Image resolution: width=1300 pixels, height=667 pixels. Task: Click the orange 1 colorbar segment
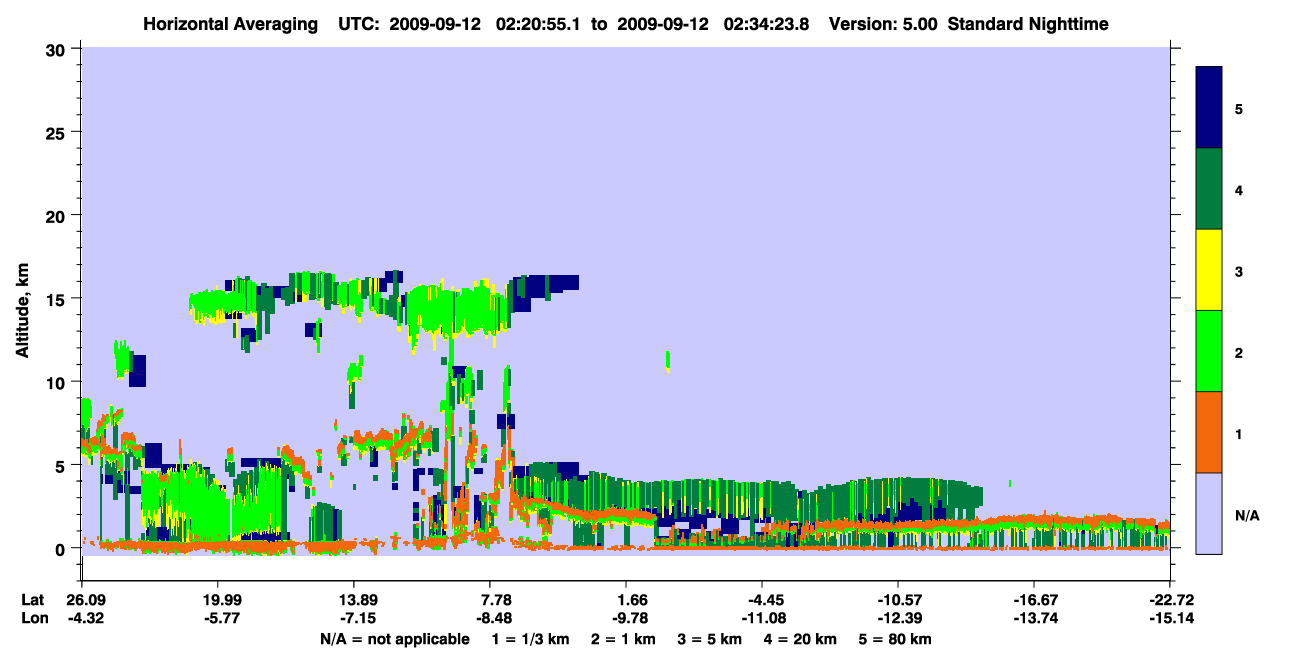pos(1209,432)
